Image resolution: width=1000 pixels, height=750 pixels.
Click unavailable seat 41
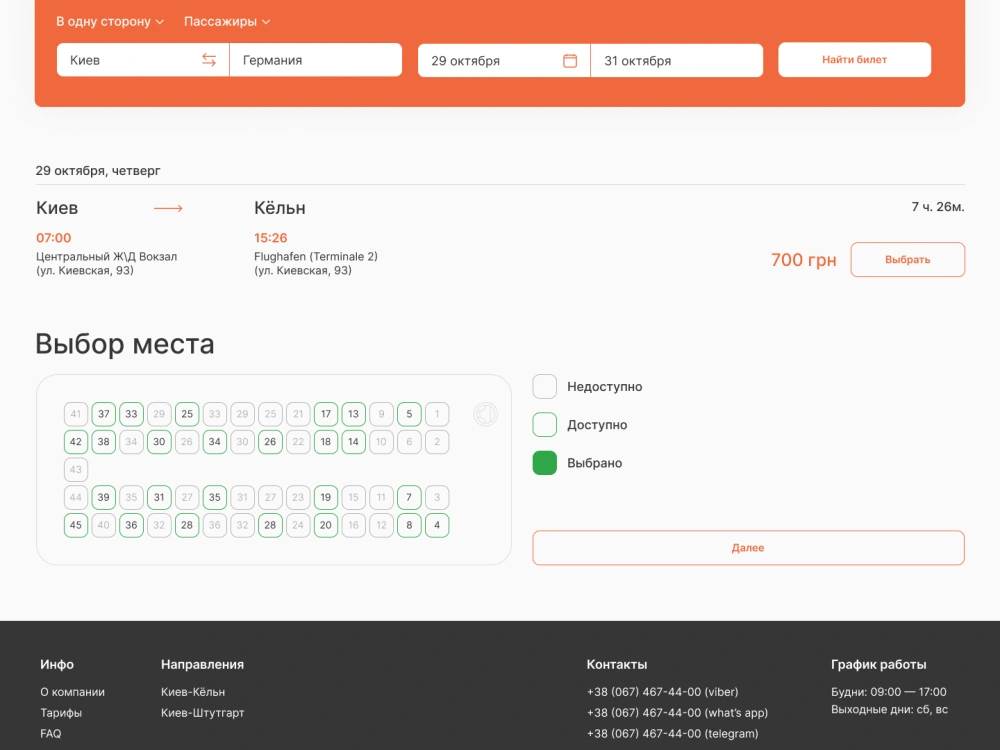coord(76,414)
